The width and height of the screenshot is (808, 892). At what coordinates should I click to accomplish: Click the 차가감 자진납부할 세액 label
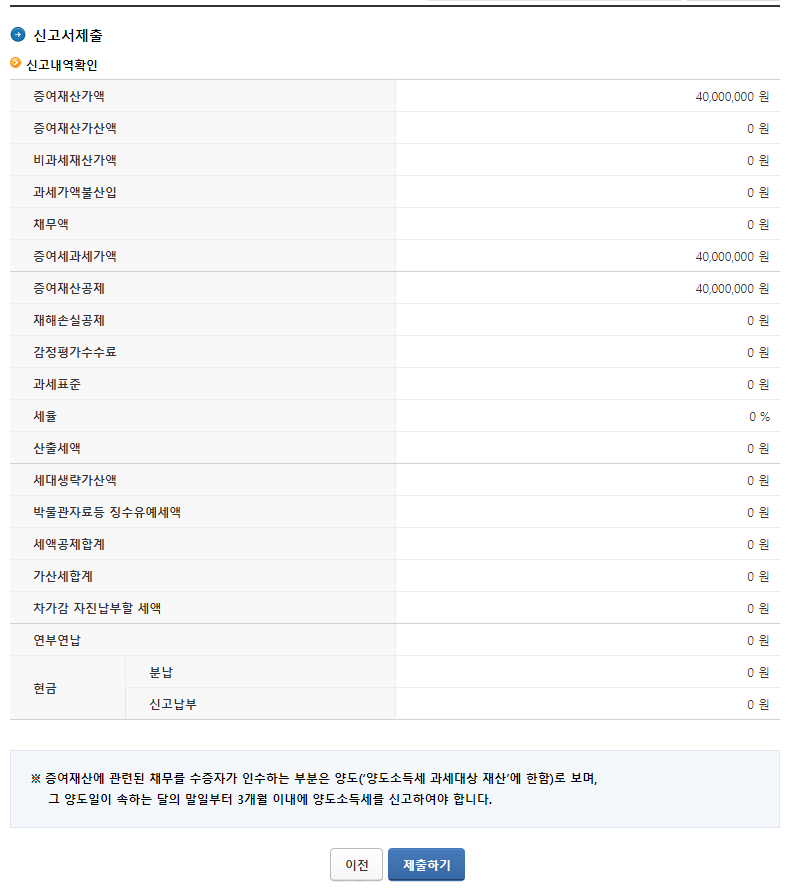97,608
